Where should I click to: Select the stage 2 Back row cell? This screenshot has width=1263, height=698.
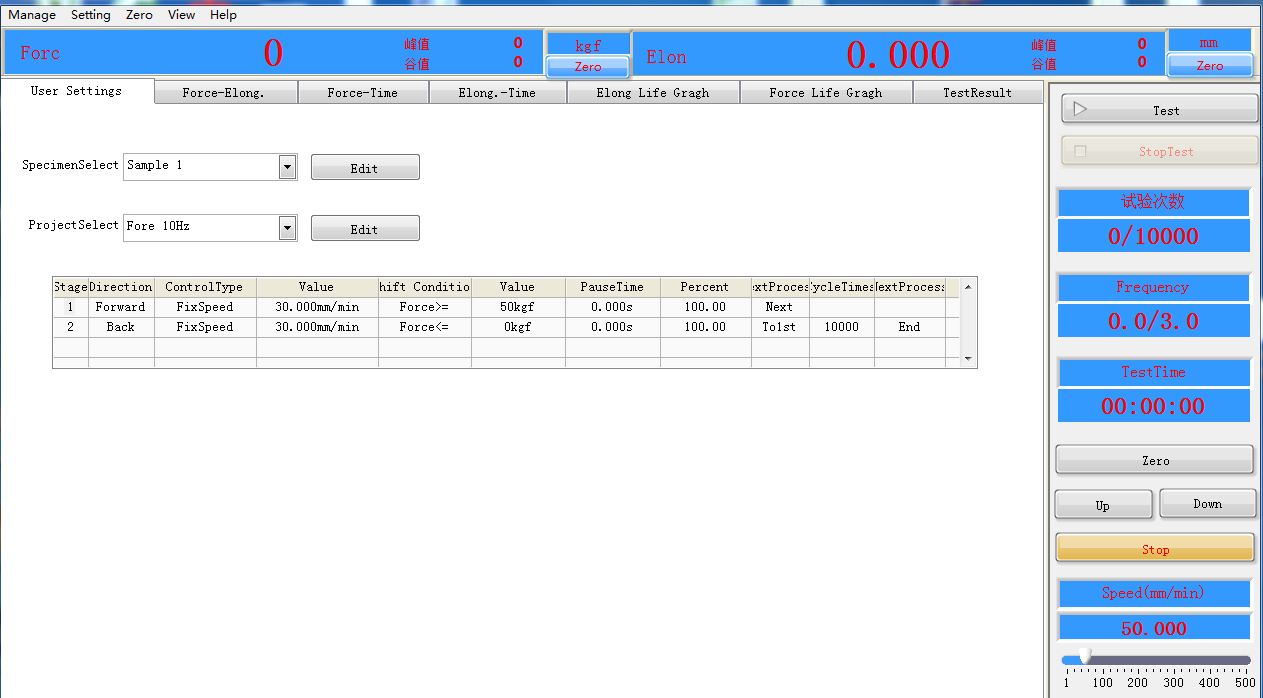pos(120,327)
